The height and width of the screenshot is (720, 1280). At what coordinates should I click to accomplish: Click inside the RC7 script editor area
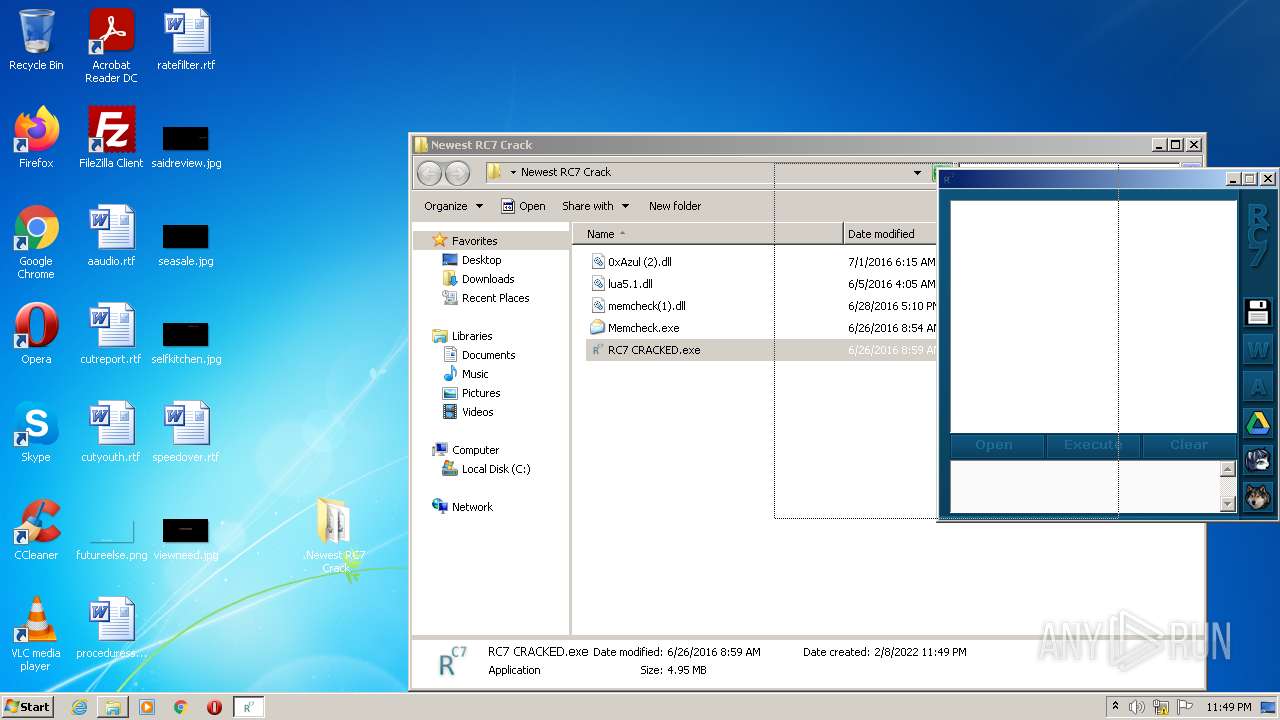(1093, 316)
